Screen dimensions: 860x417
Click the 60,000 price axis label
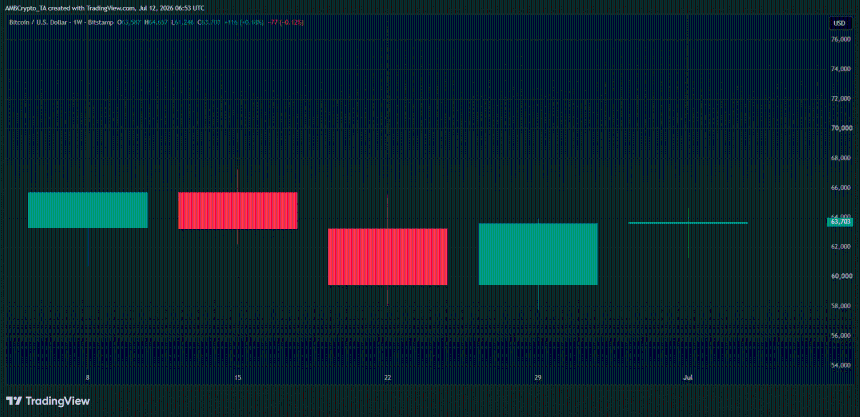[x=841, y=277]
